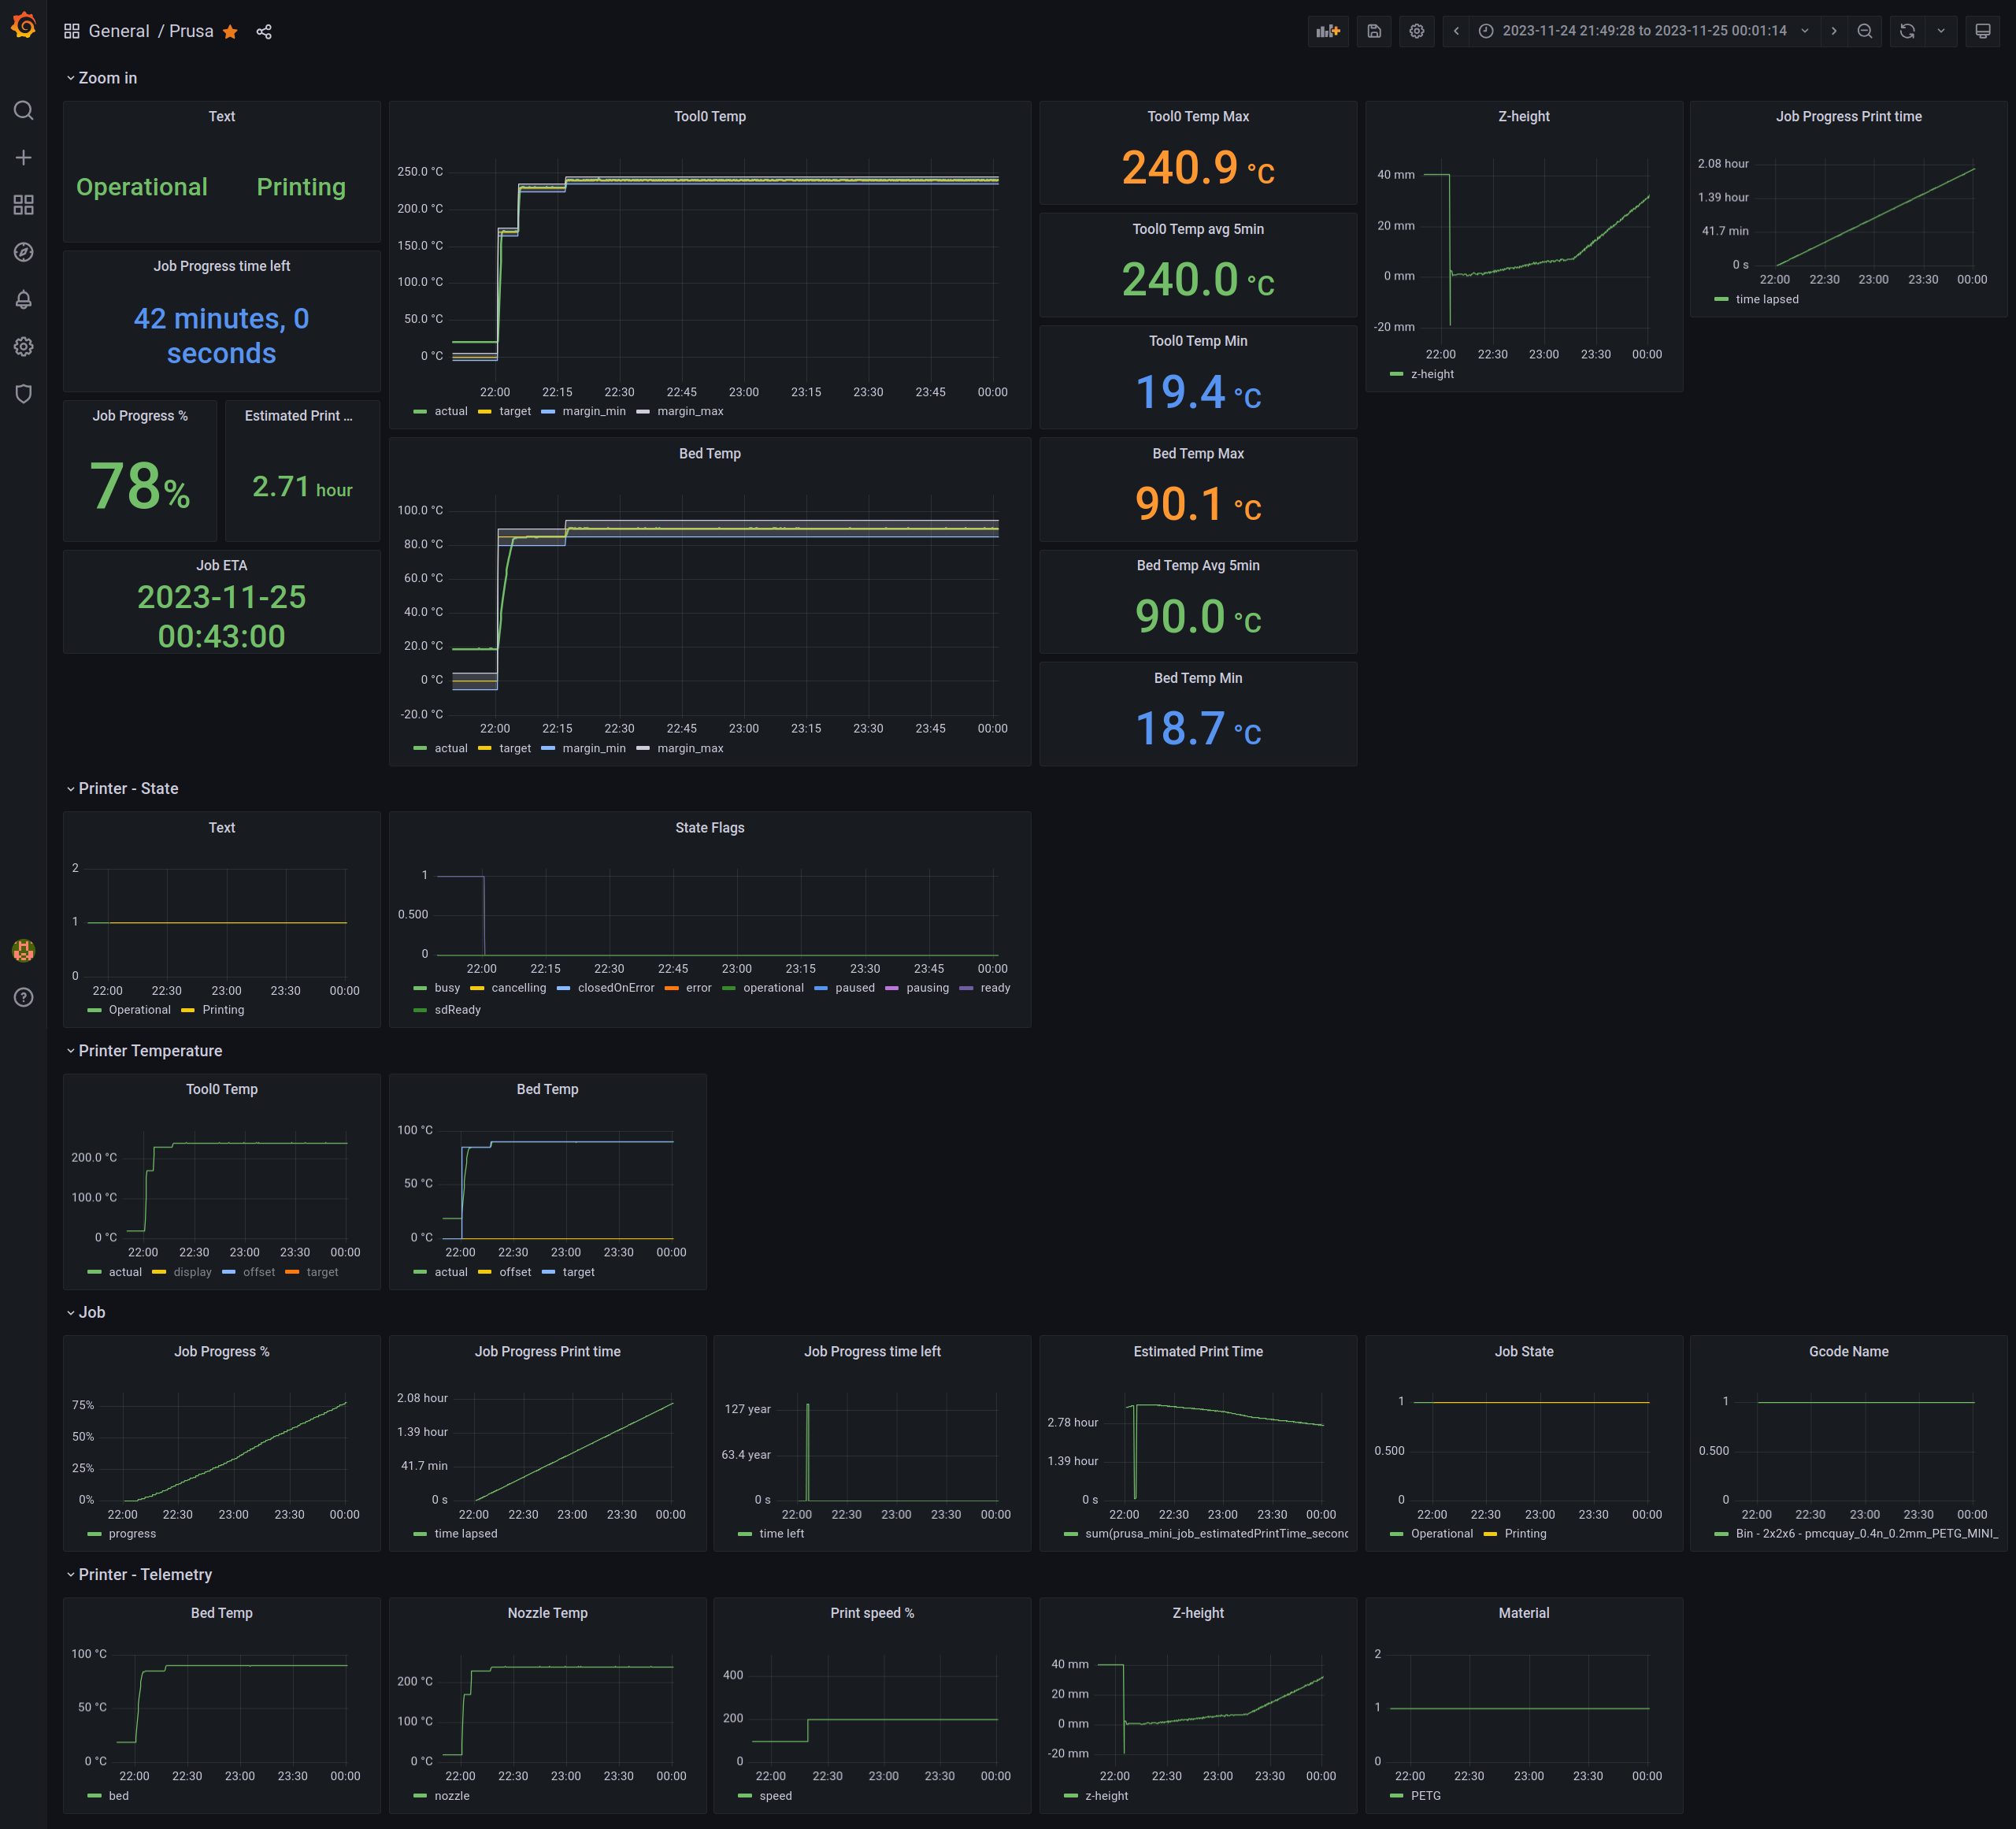Open the Material panel title

1524,1613
